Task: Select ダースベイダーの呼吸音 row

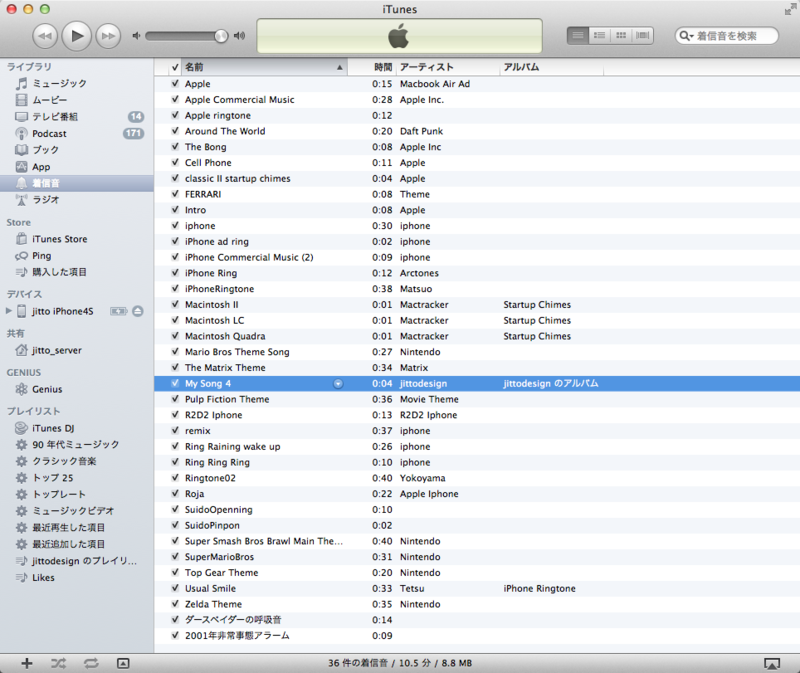Action: 477,620
